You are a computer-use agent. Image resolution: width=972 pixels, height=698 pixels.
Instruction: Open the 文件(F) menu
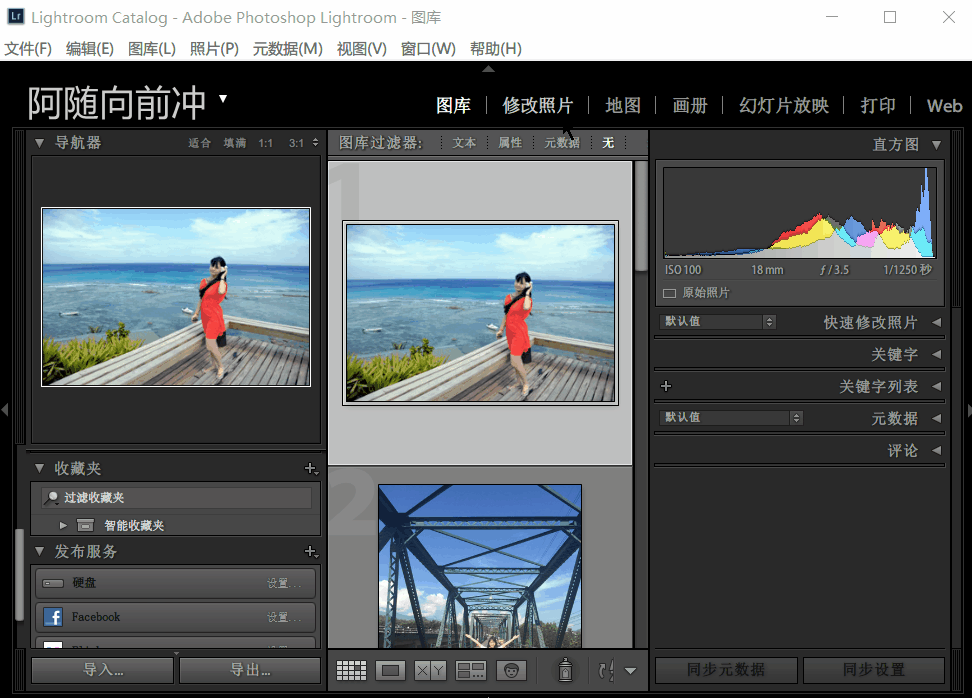coord(28,49)
